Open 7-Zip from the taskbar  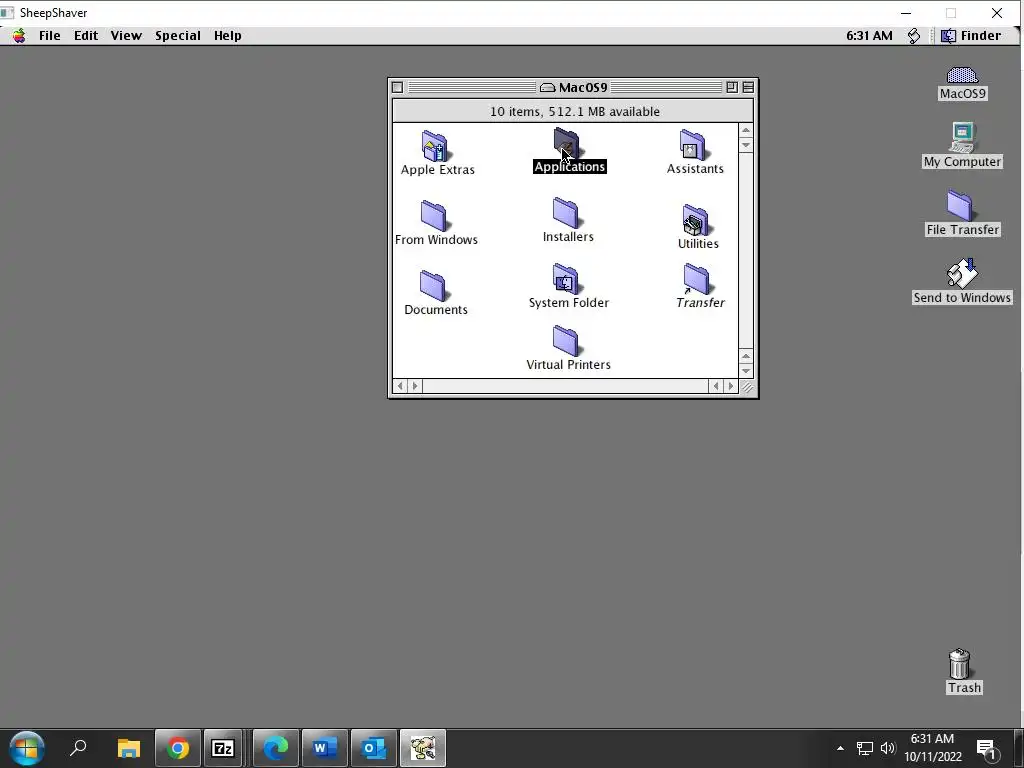coord(223,748)
